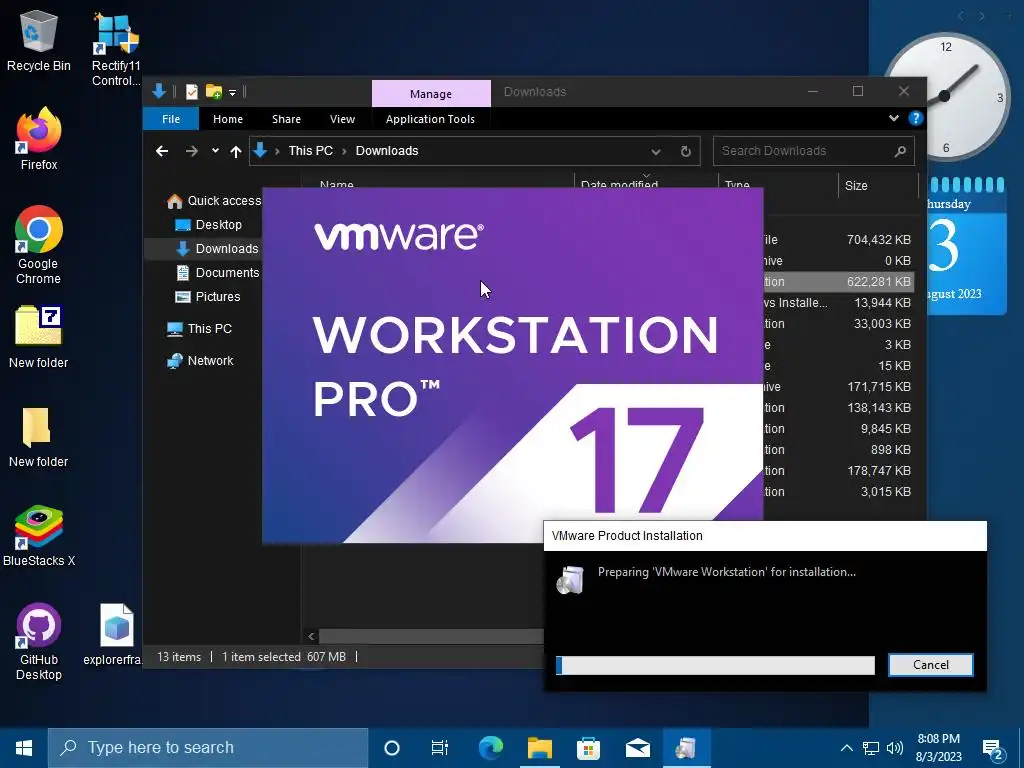Select Downloads in navigation pane
The image size is (1024, 768).
click(x=217, y=249)
